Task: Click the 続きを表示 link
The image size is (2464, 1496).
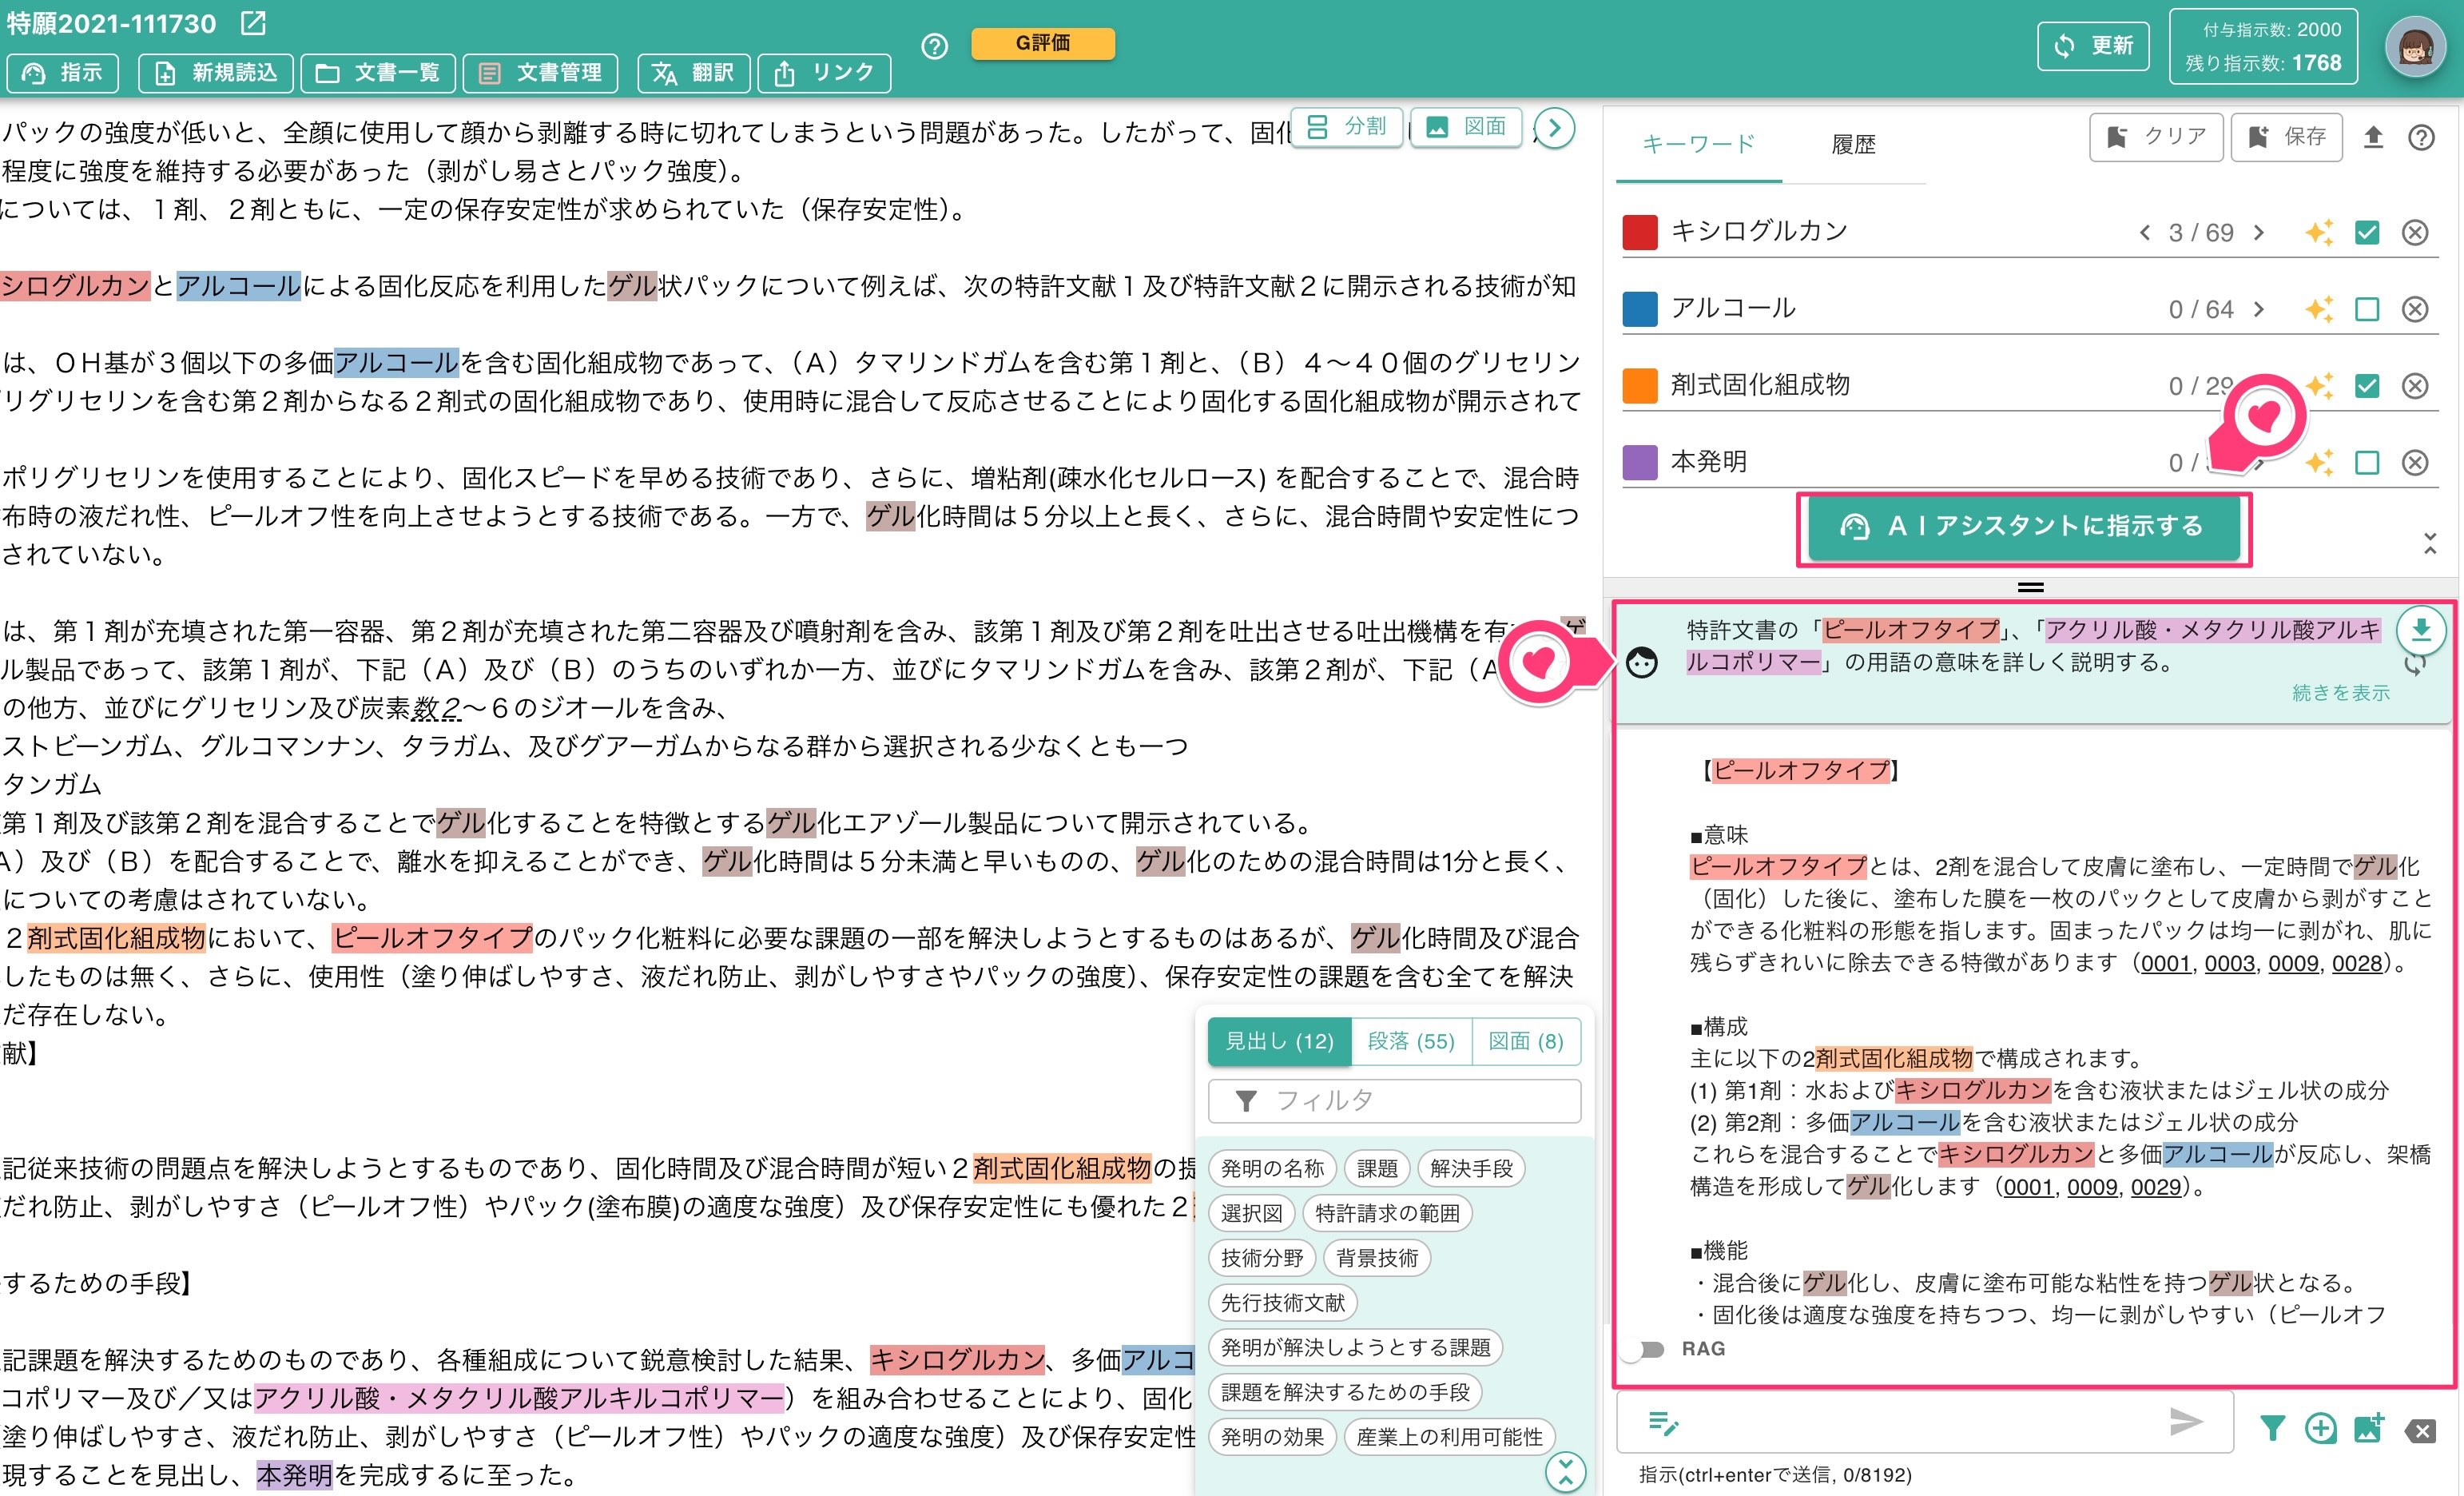Action: click(2341, 693)
